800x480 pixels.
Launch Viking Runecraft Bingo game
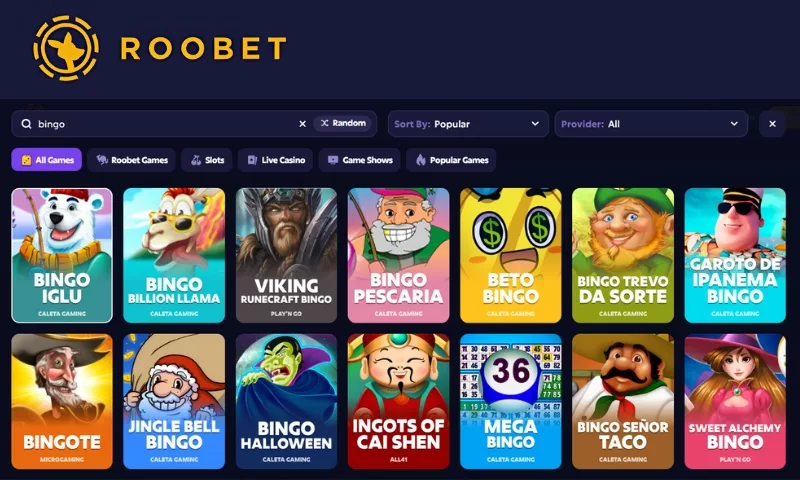[x=286, y=256]
